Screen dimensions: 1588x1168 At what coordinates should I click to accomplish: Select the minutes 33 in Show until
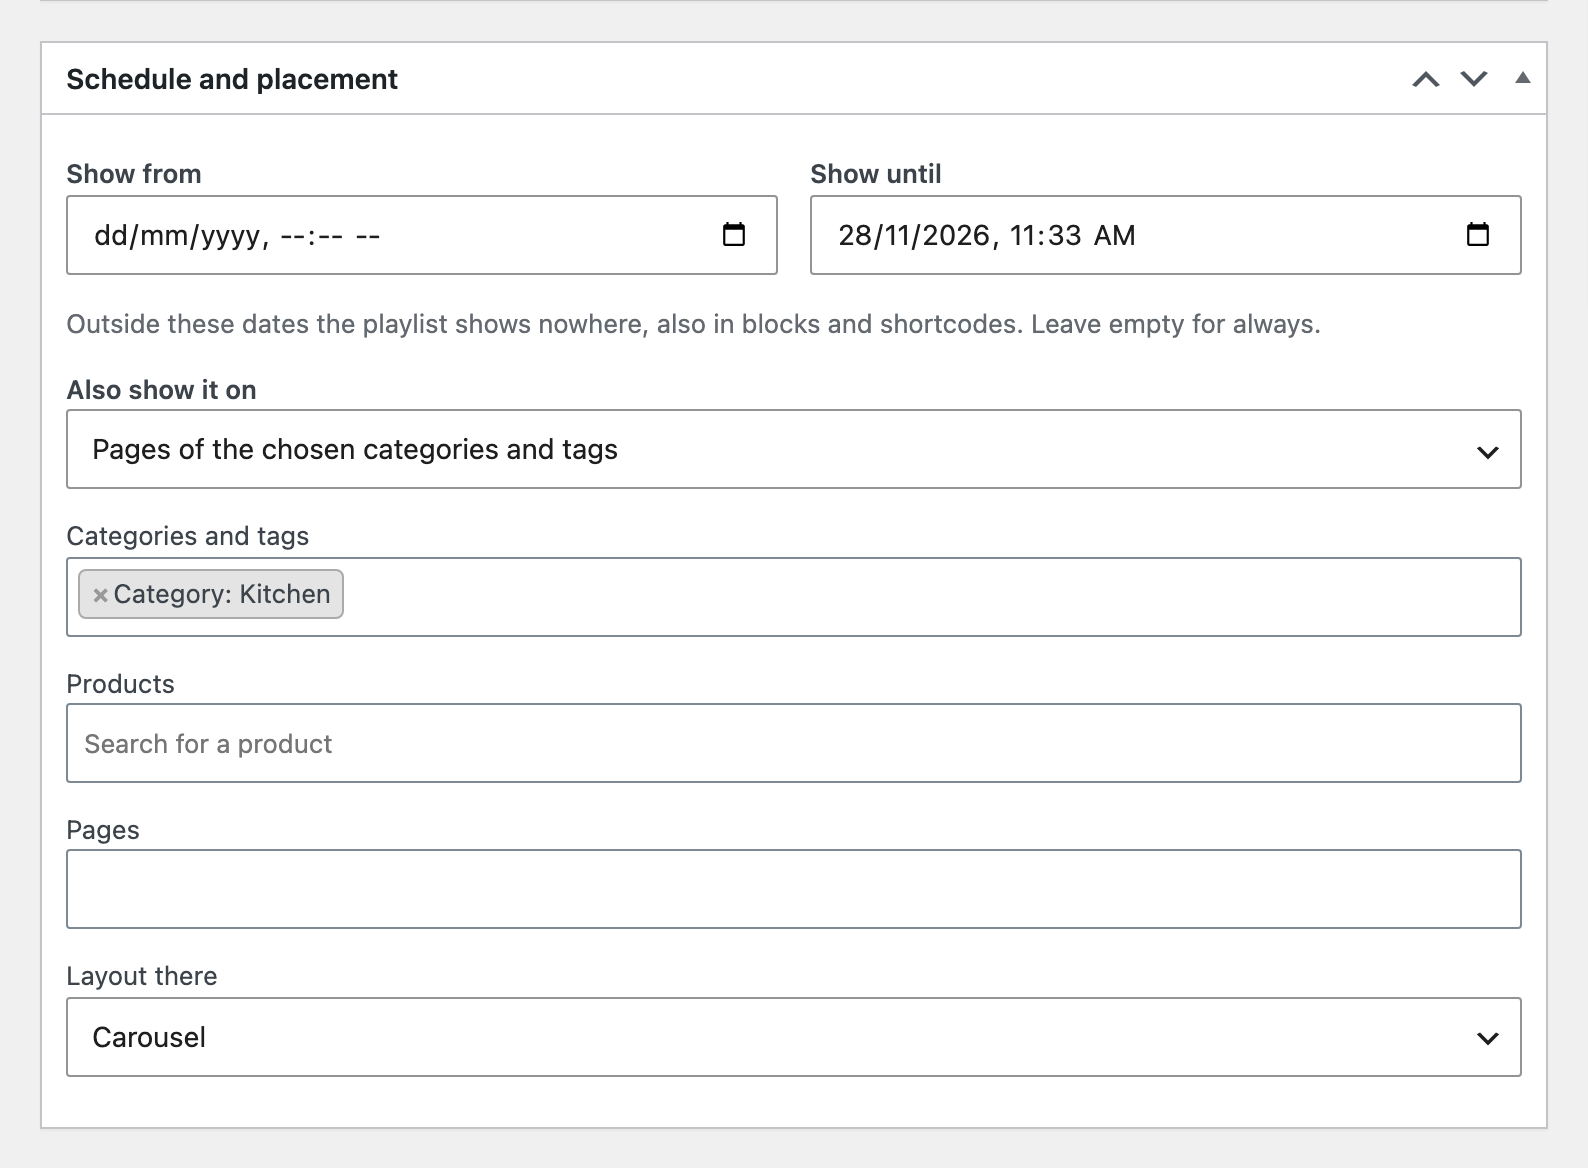1064,235
